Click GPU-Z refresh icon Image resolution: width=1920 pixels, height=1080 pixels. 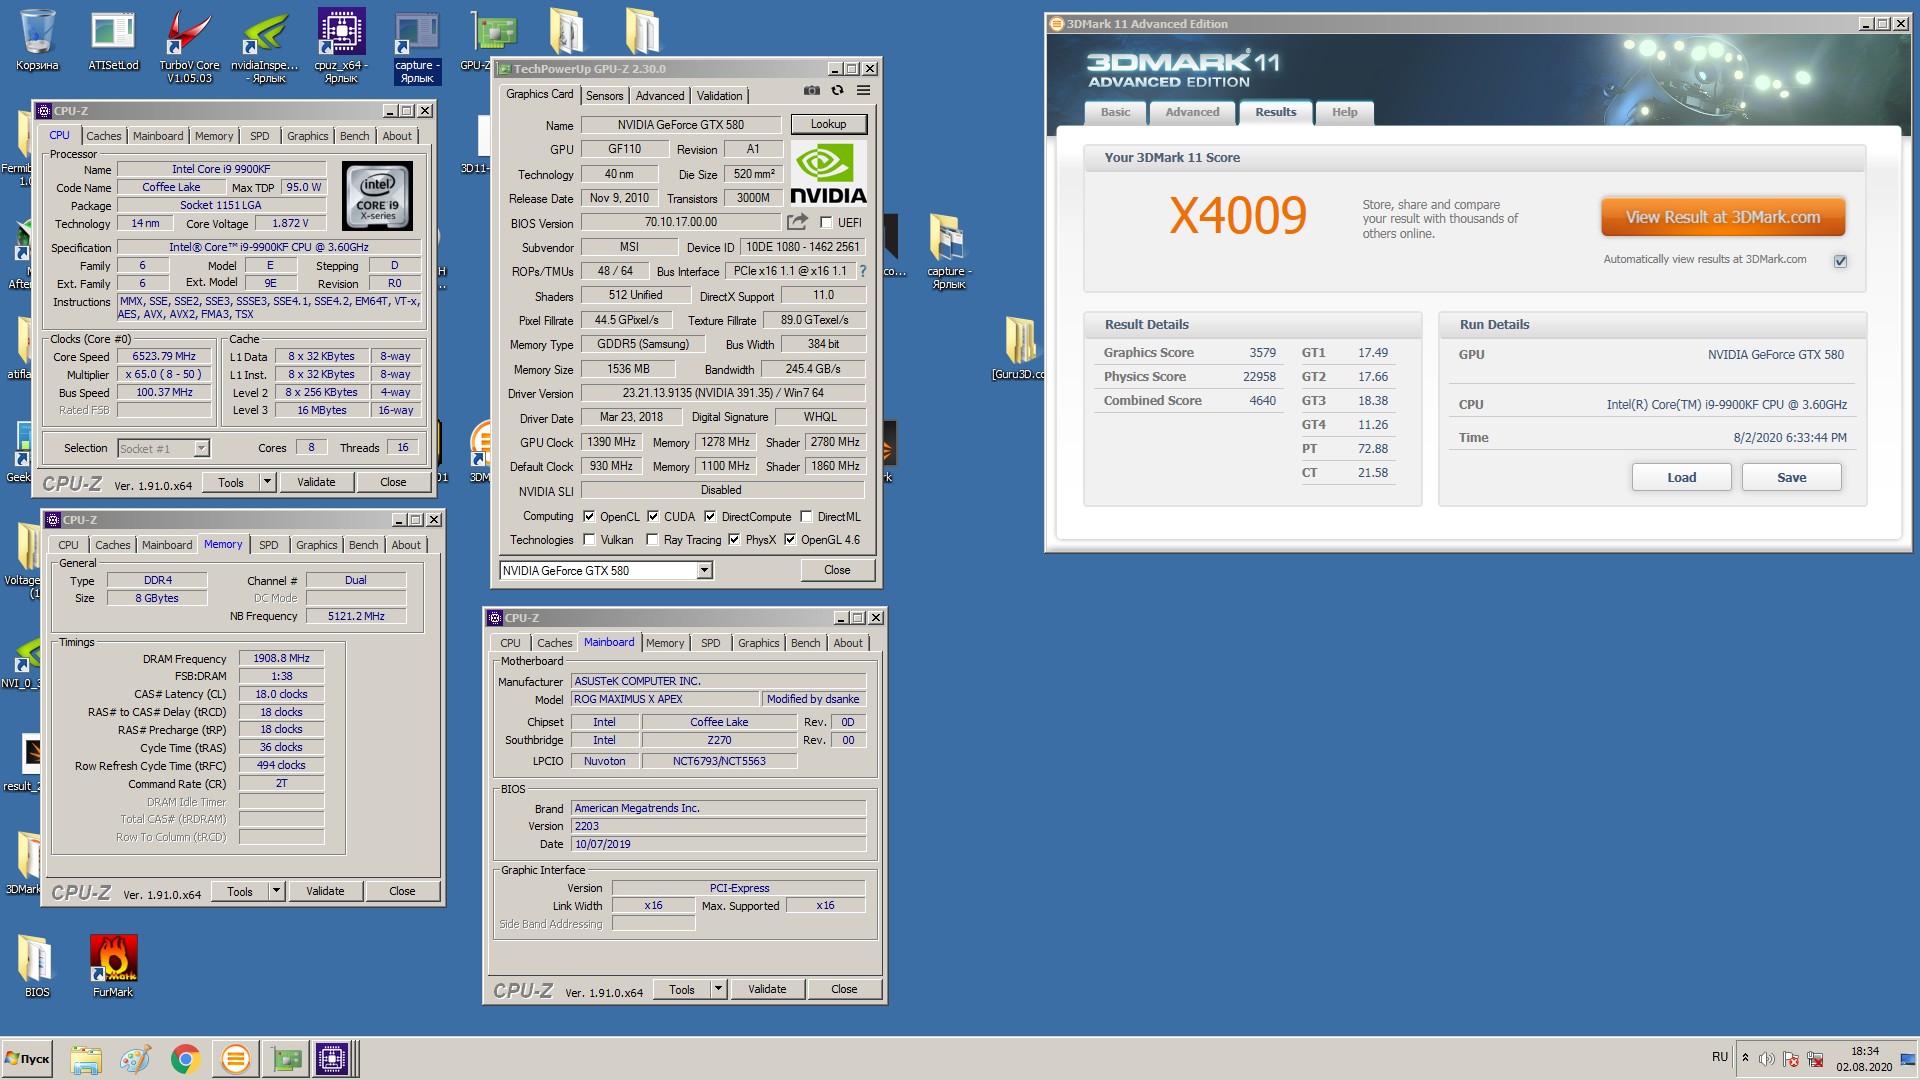pos(837,90)
